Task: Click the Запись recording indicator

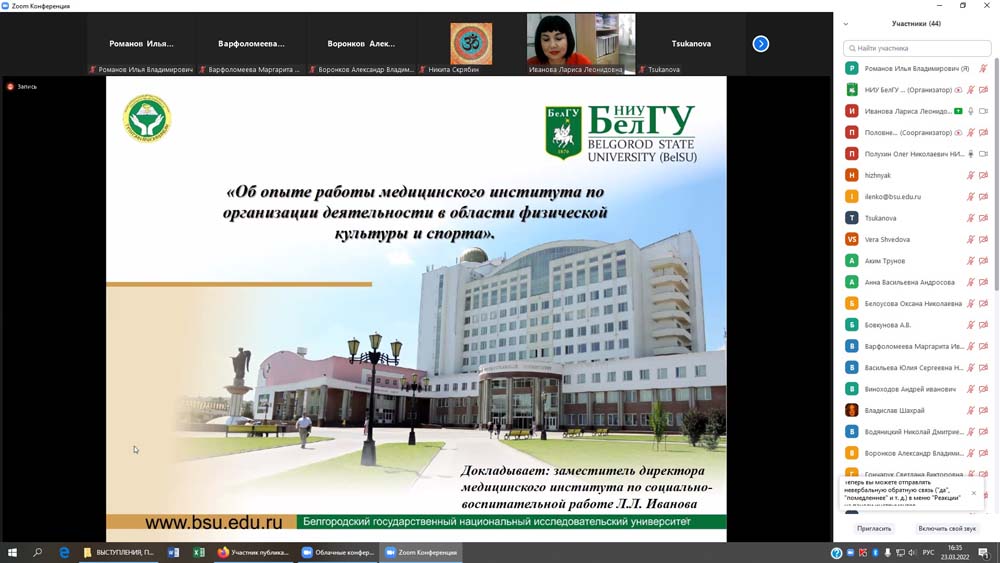Action: [x=22, y=87]
